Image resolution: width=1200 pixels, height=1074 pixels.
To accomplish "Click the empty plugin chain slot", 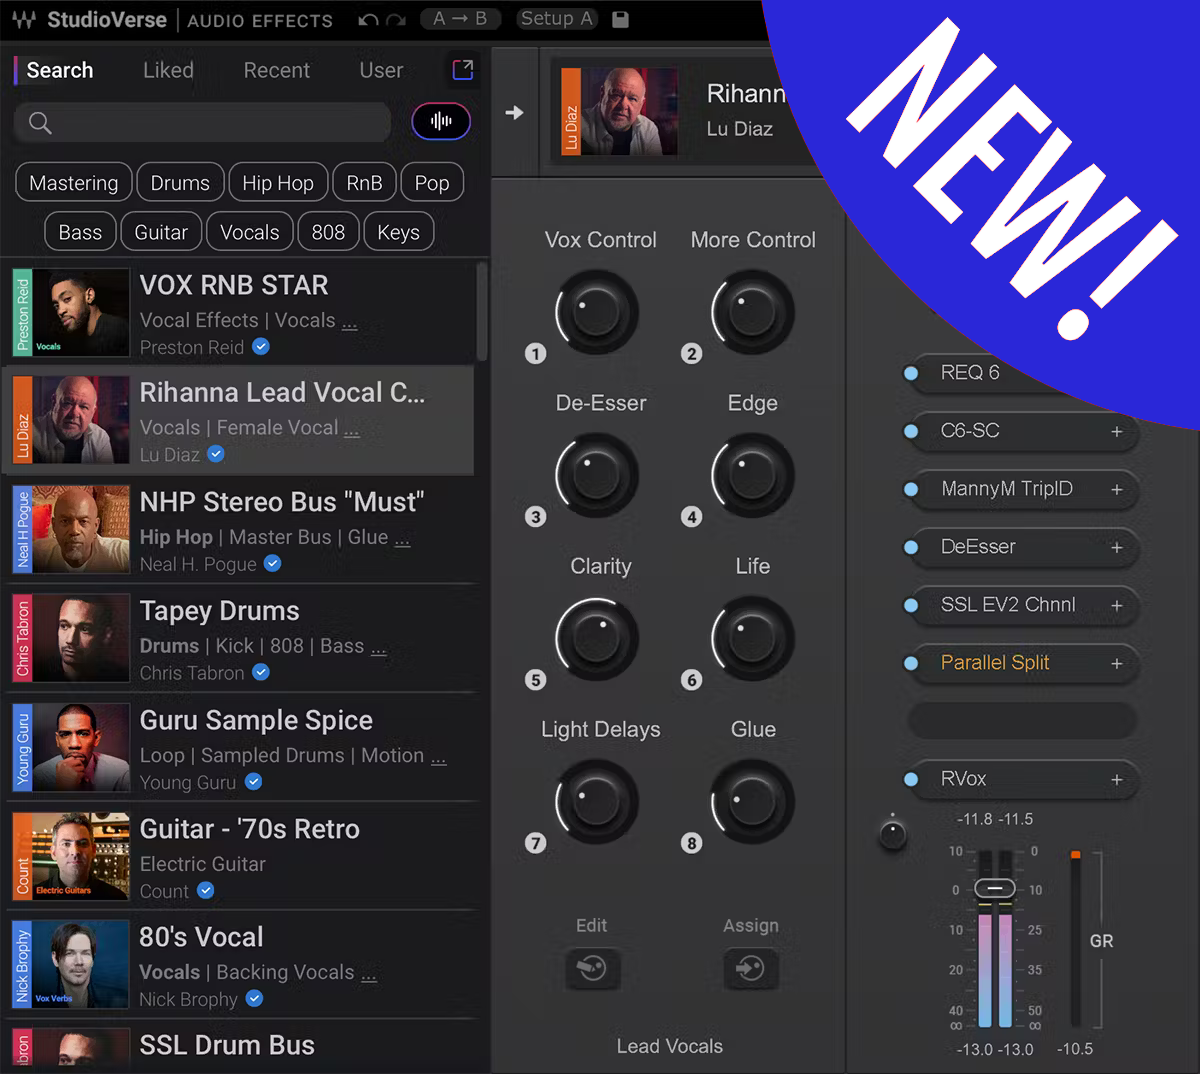I will (x=1021, y=720).
